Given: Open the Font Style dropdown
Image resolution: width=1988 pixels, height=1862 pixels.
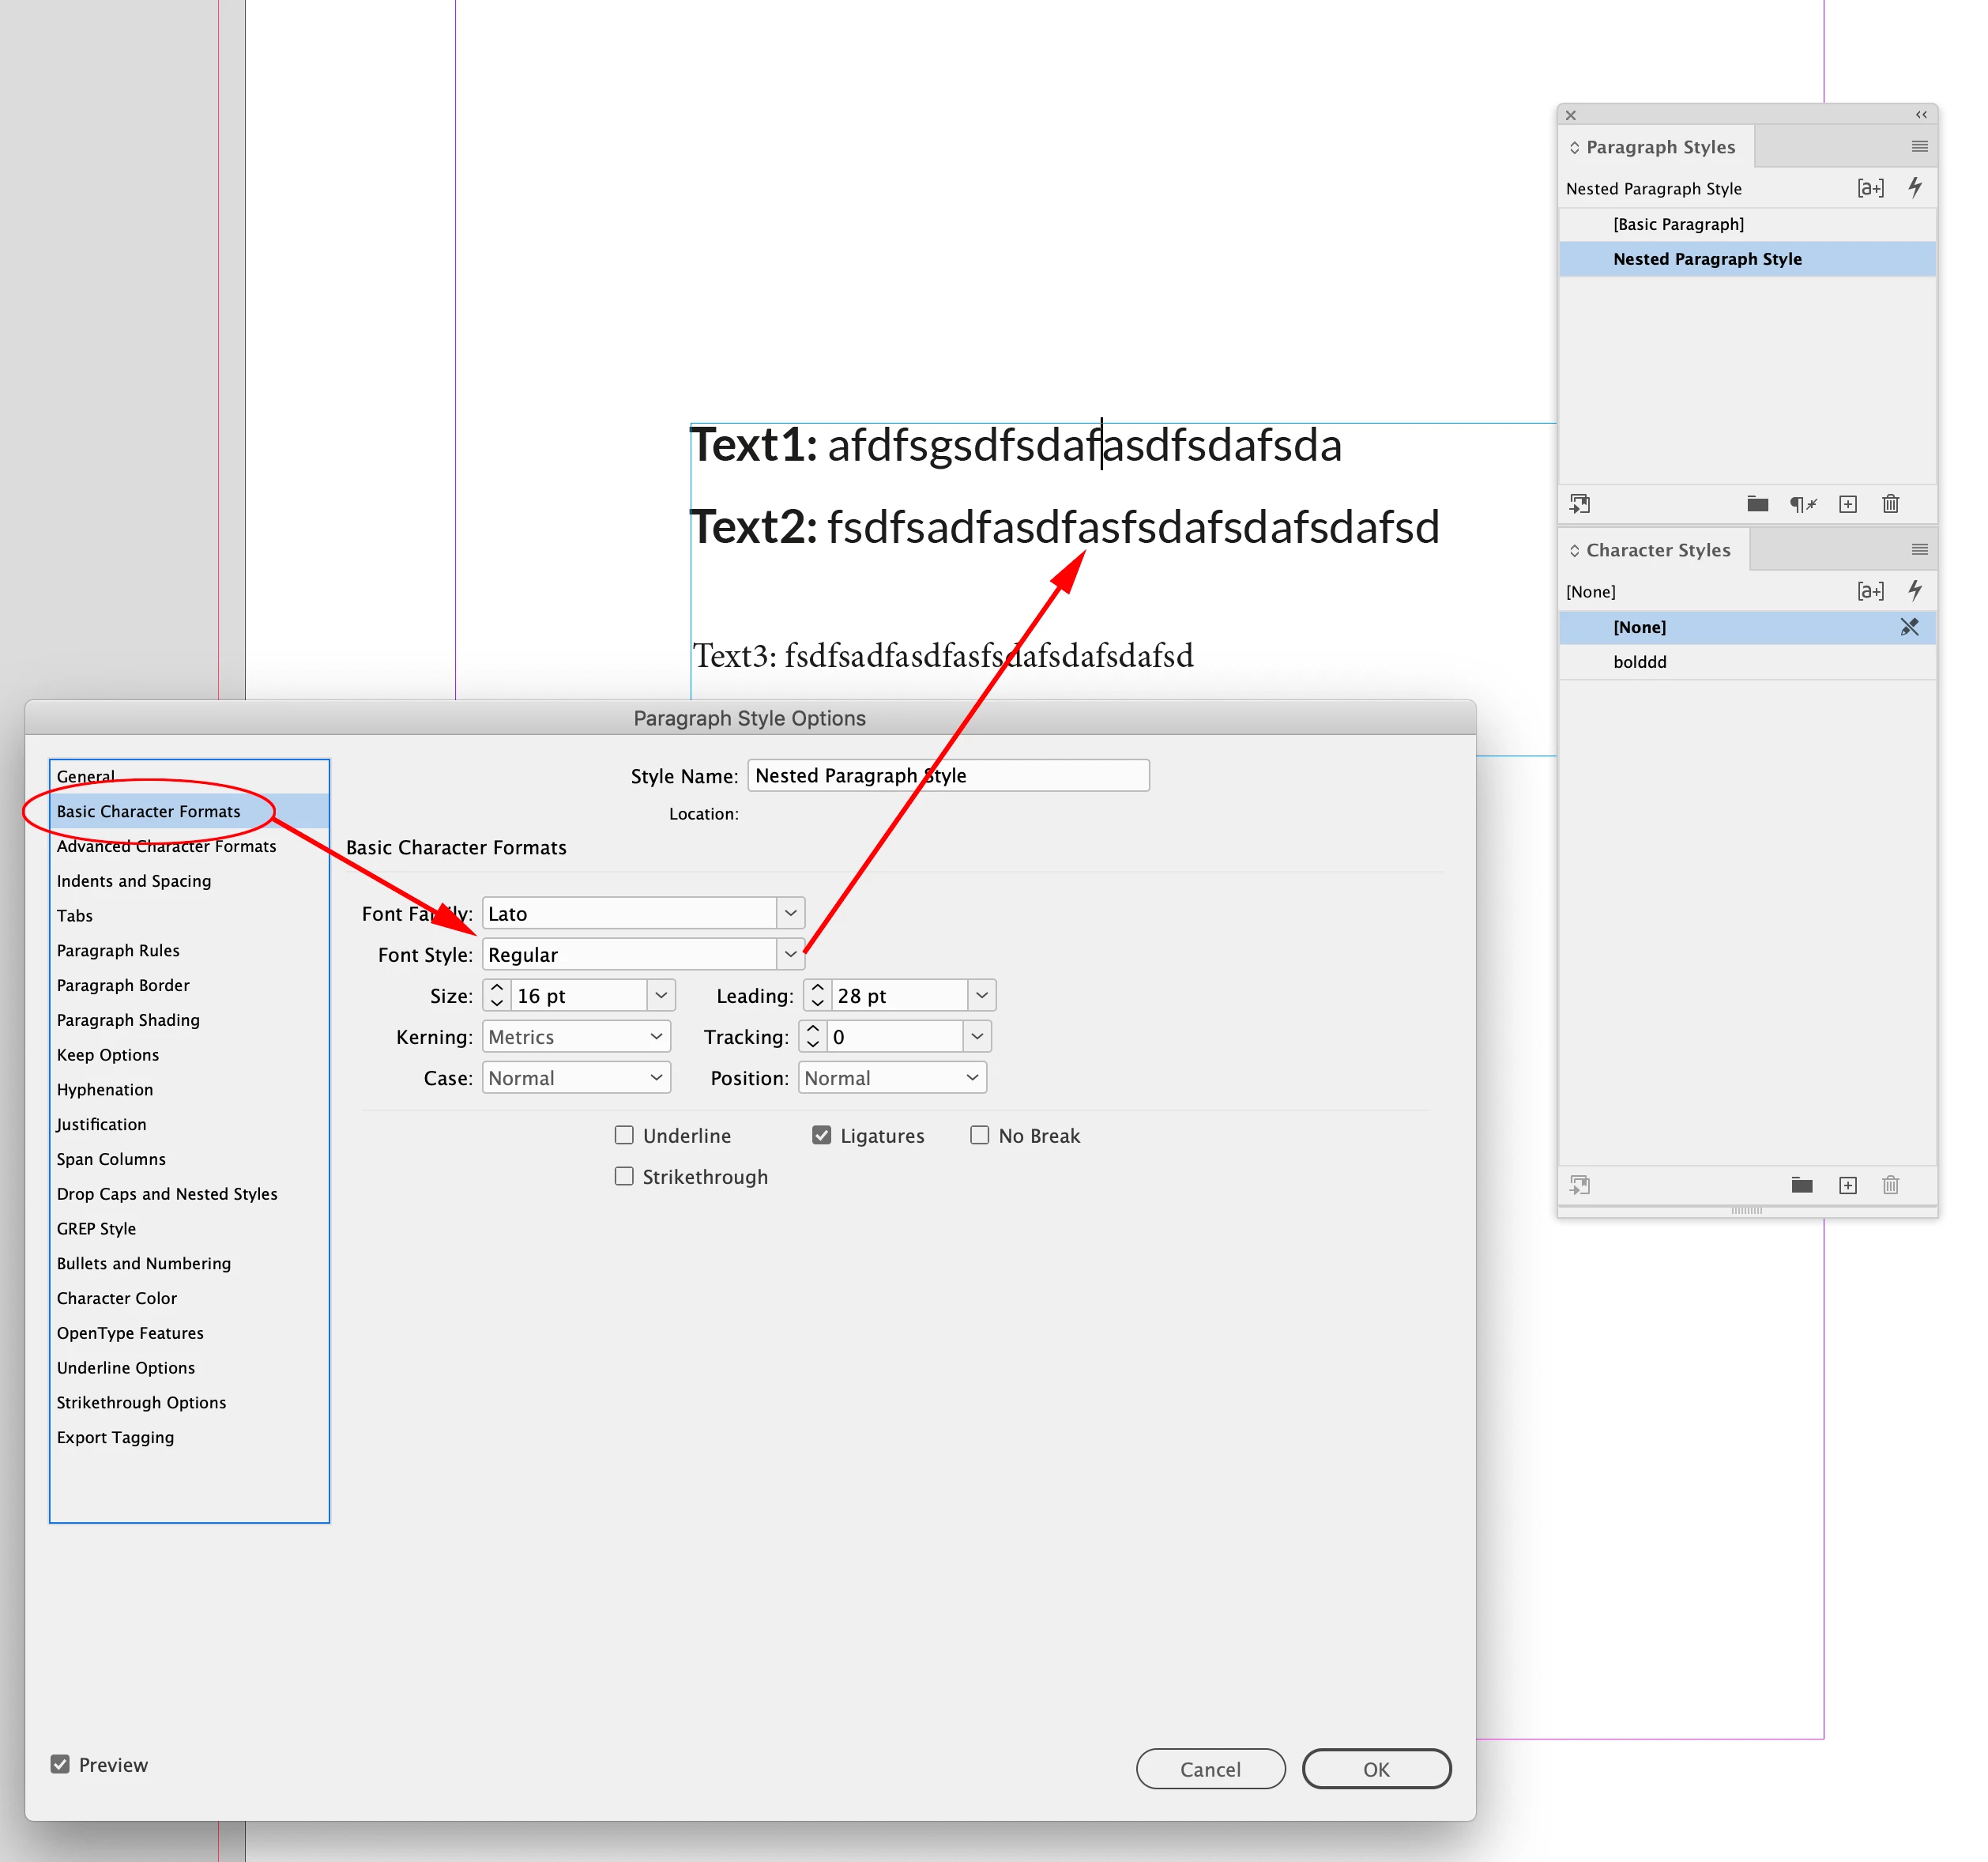Looking at the screenshot, I should (x=790, y=955).
